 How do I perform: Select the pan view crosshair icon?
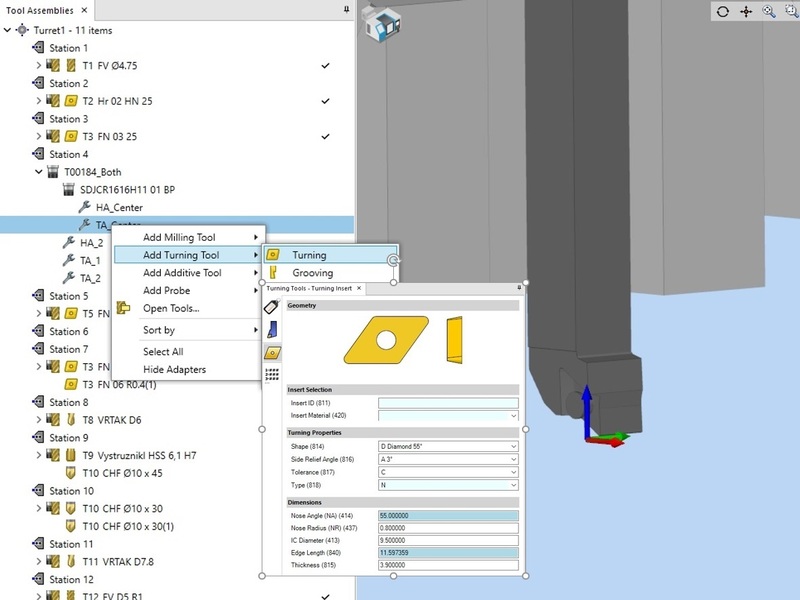point(747,12)
